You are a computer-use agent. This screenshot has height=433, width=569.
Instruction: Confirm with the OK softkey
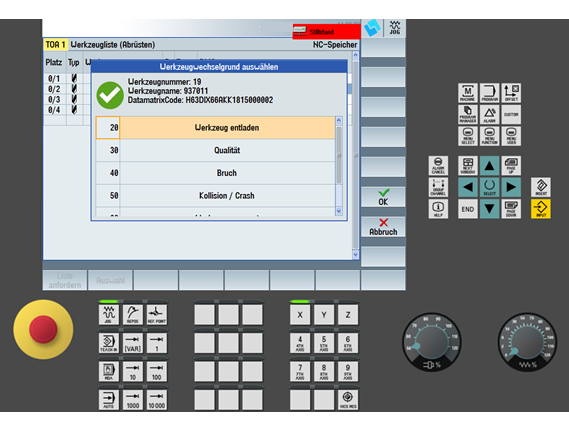tap(383, 197)
